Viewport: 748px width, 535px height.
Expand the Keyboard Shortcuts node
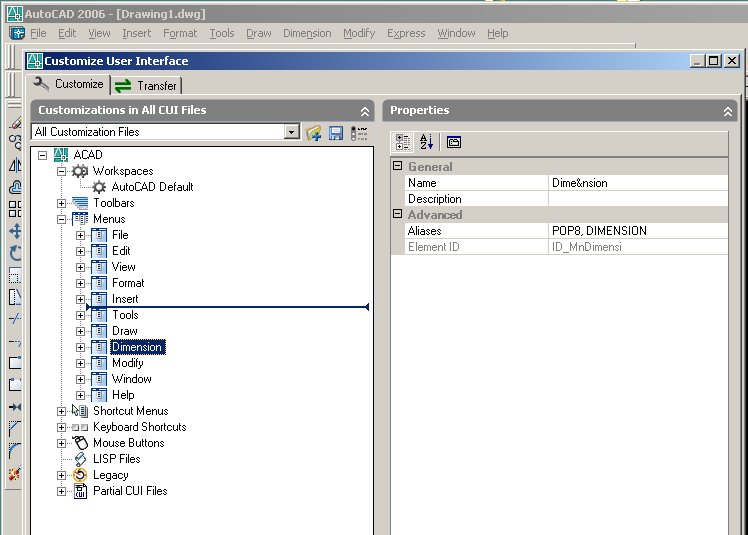[62, 427]
